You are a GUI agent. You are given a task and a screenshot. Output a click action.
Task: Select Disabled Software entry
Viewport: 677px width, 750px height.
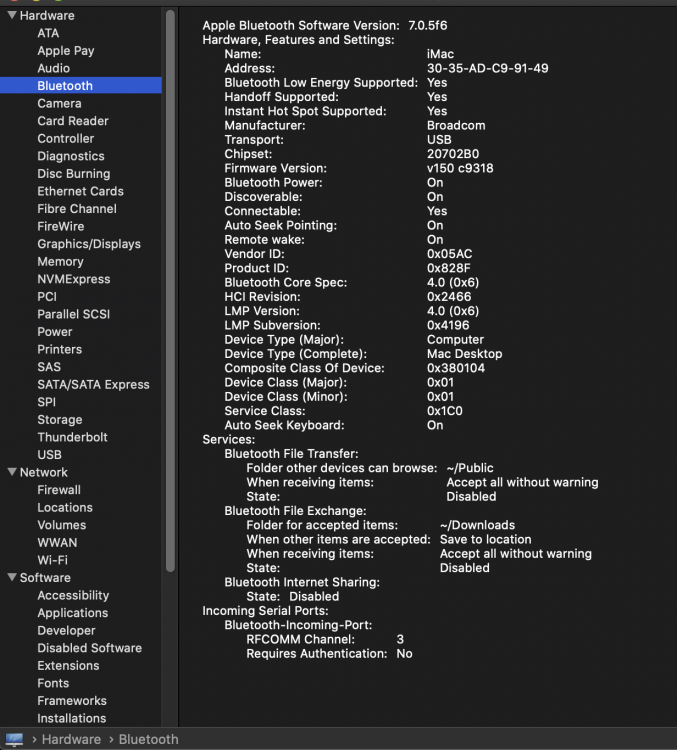[x=89, y=648]
